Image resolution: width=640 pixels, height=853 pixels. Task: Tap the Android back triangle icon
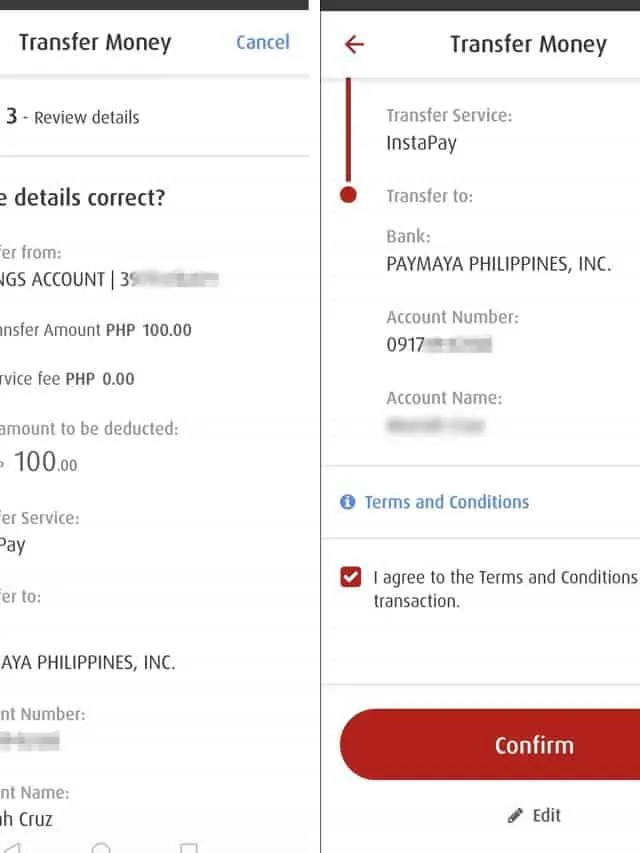coord(14,848)
